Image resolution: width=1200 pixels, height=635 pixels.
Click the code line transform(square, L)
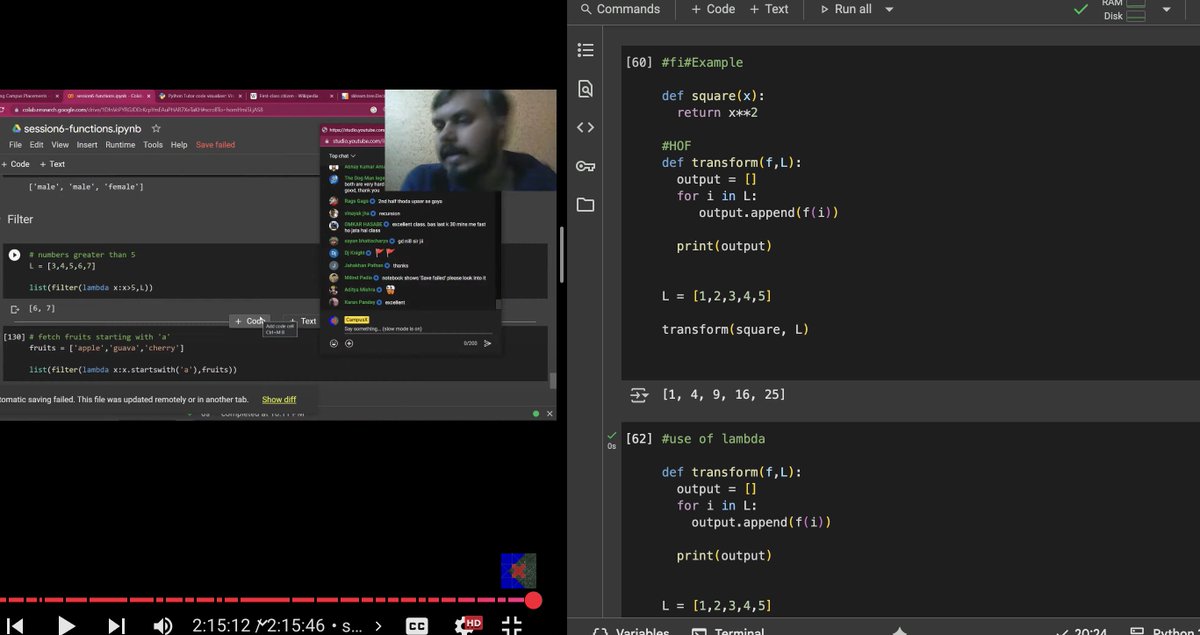click(x=735, y=329)
